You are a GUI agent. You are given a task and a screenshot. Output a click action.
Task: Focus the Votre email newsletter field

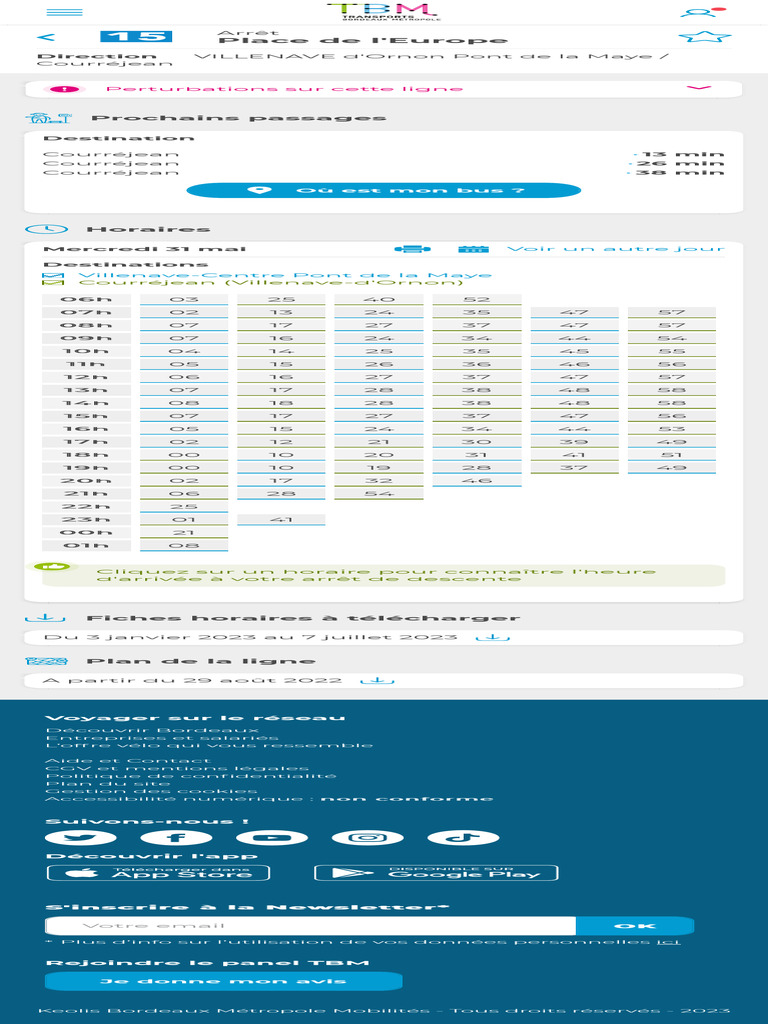[x=311, y=926]
